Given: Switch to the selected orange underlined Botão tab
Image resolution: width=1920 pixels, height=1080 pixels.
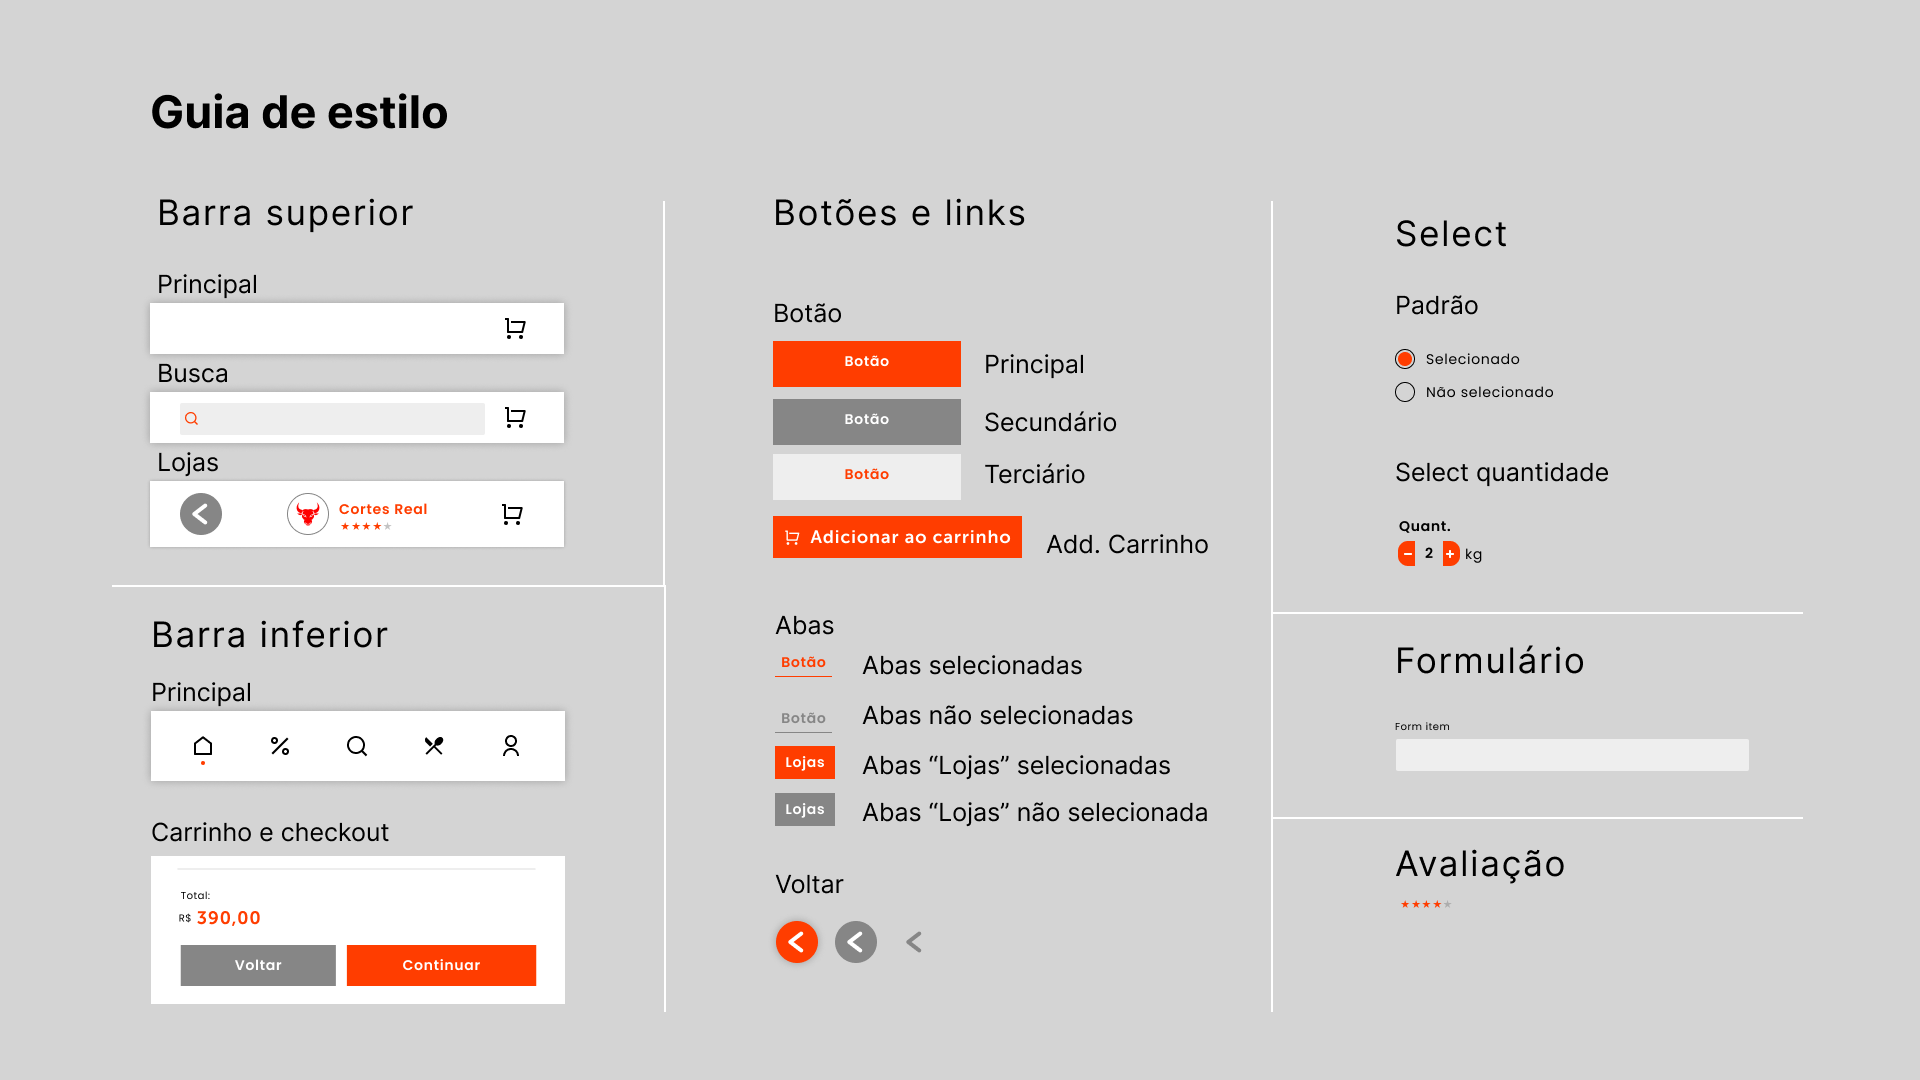Looking at the screenshot, I should coord(803,664).
